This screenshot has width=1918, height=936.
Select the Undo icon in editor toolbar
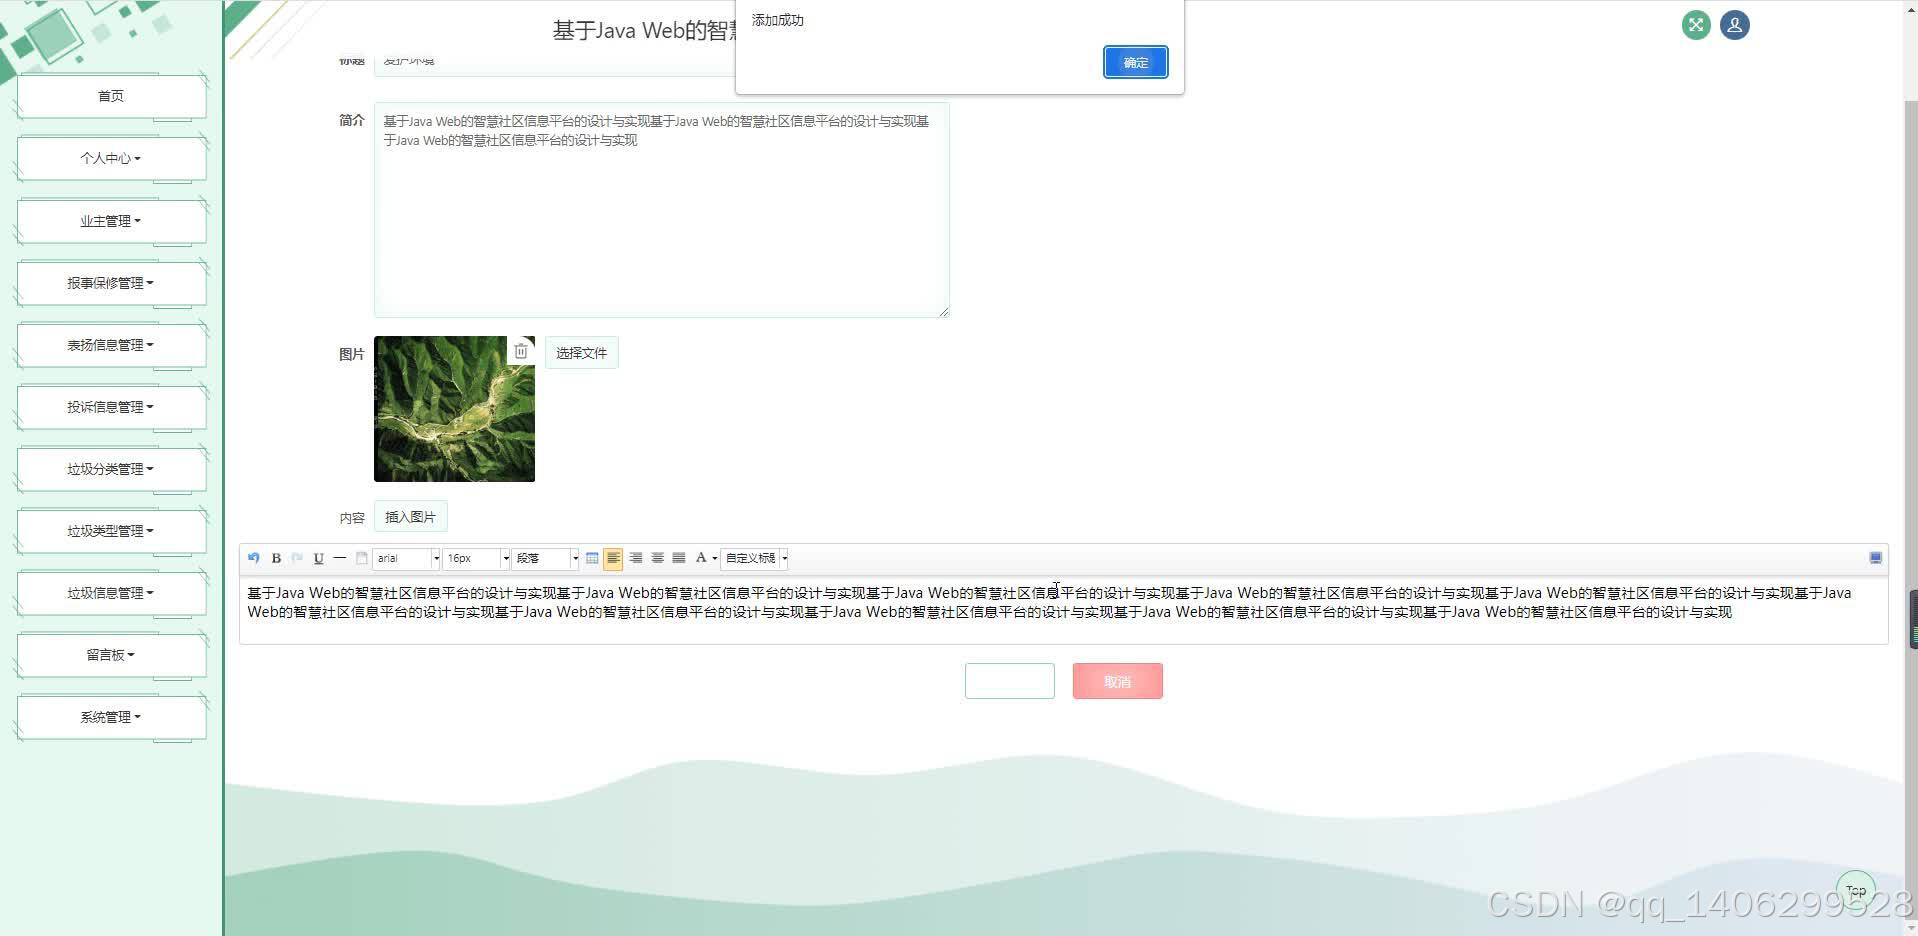tap(253, 558)
